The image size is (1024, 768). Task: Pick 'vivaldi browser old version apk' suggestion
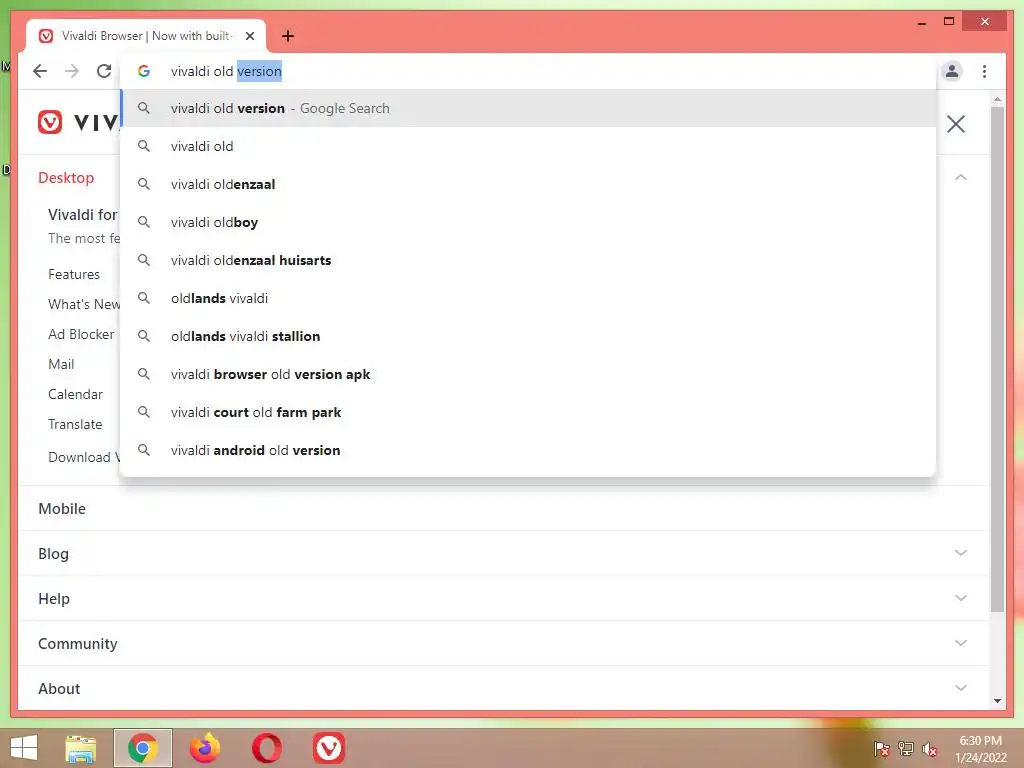click(528, 374)
